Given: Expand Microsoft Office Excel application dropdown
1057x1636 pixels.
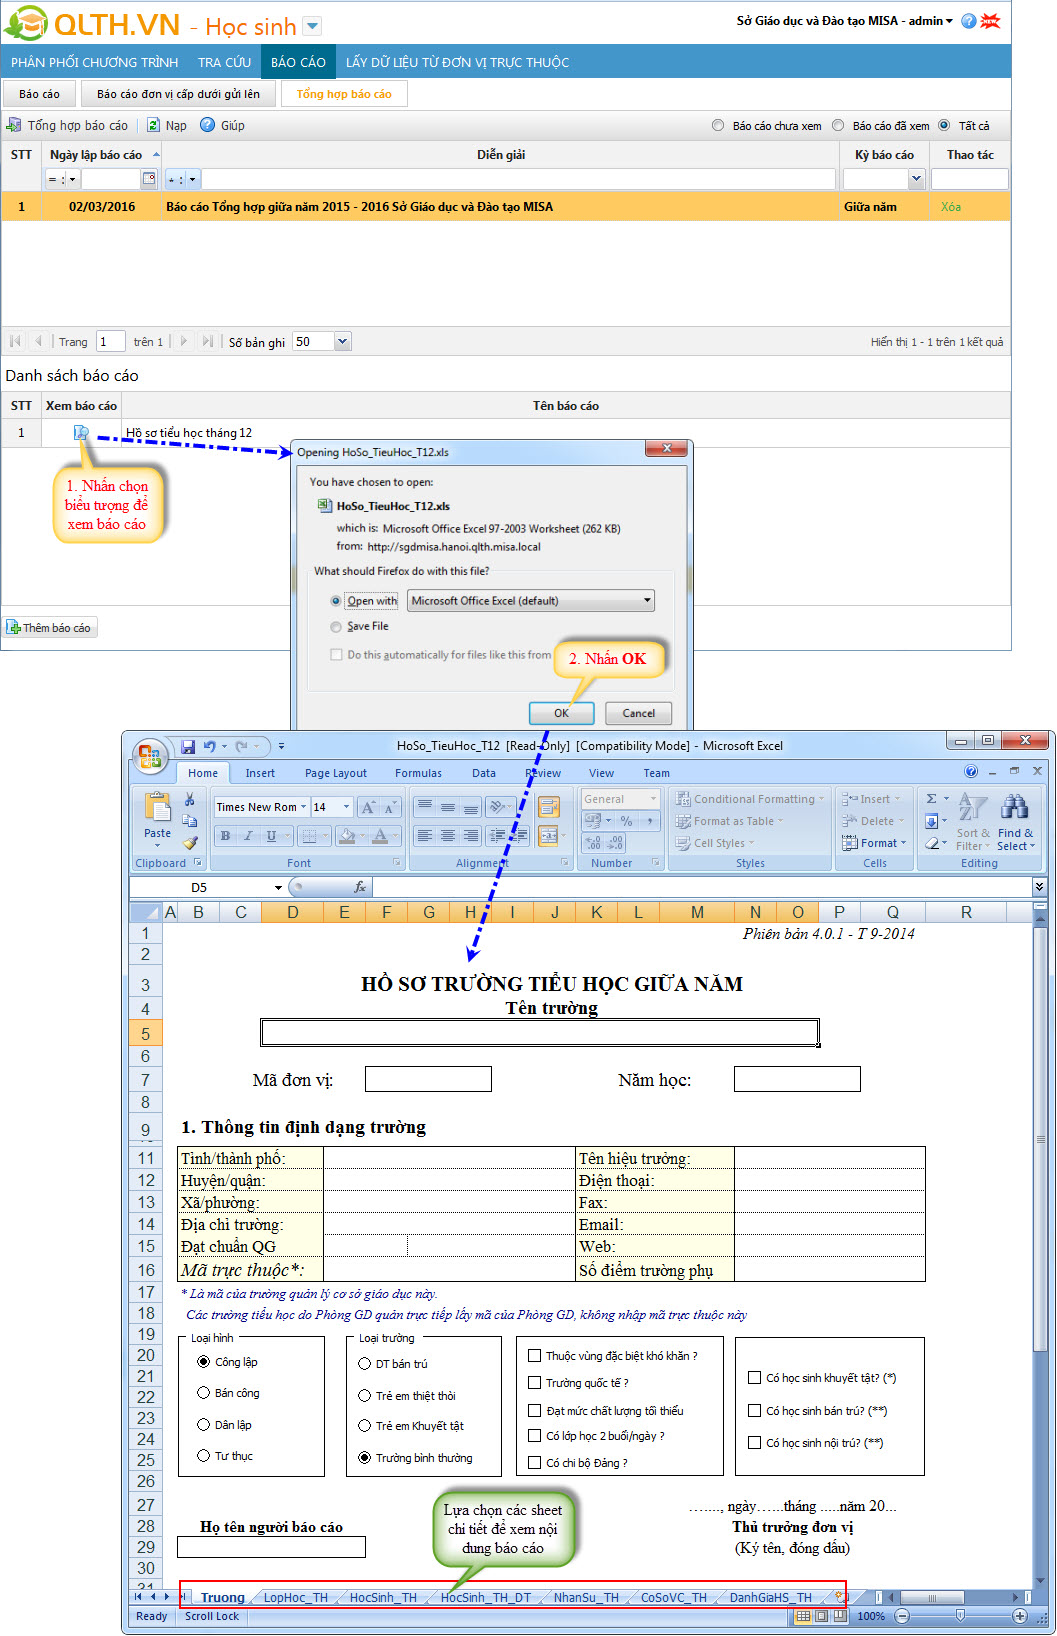Looking at the screenshot, I should [x=647, y=601].
